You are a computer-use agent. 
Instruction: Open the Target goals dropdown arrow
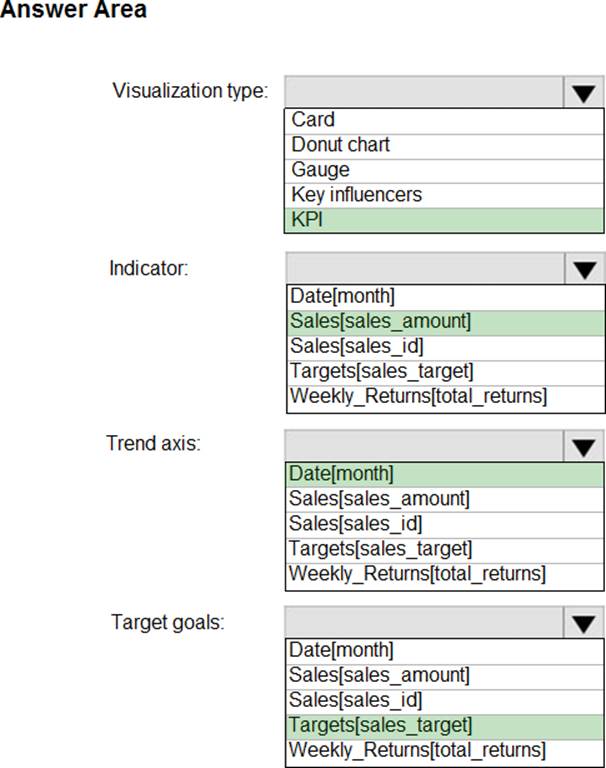coord(583,624)
